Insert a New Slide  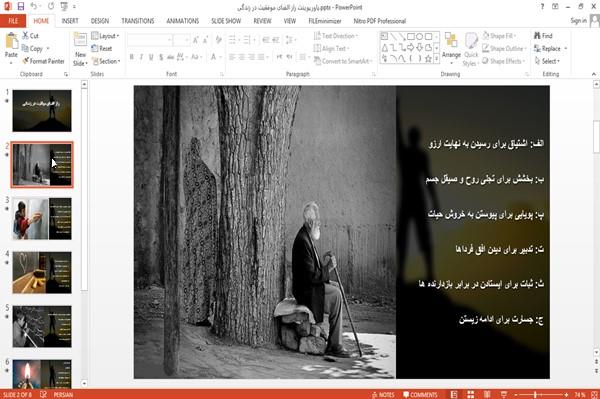pos(80,50)
